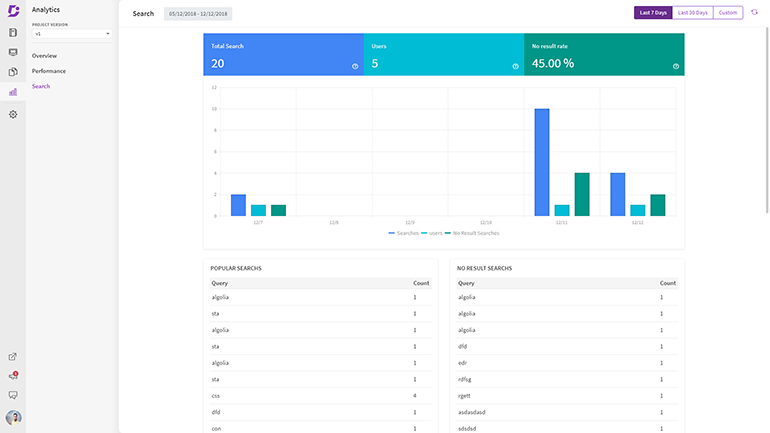
Task: Click help icon on Total Search card
Action: 355,66
